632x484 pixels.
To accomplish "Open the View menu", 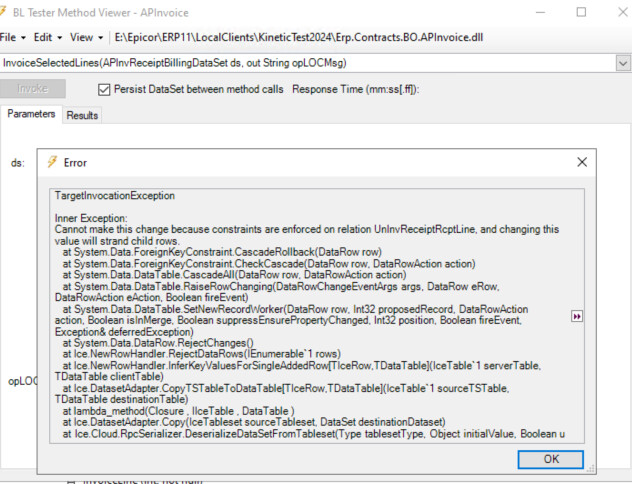I will [x=86, y=37].
